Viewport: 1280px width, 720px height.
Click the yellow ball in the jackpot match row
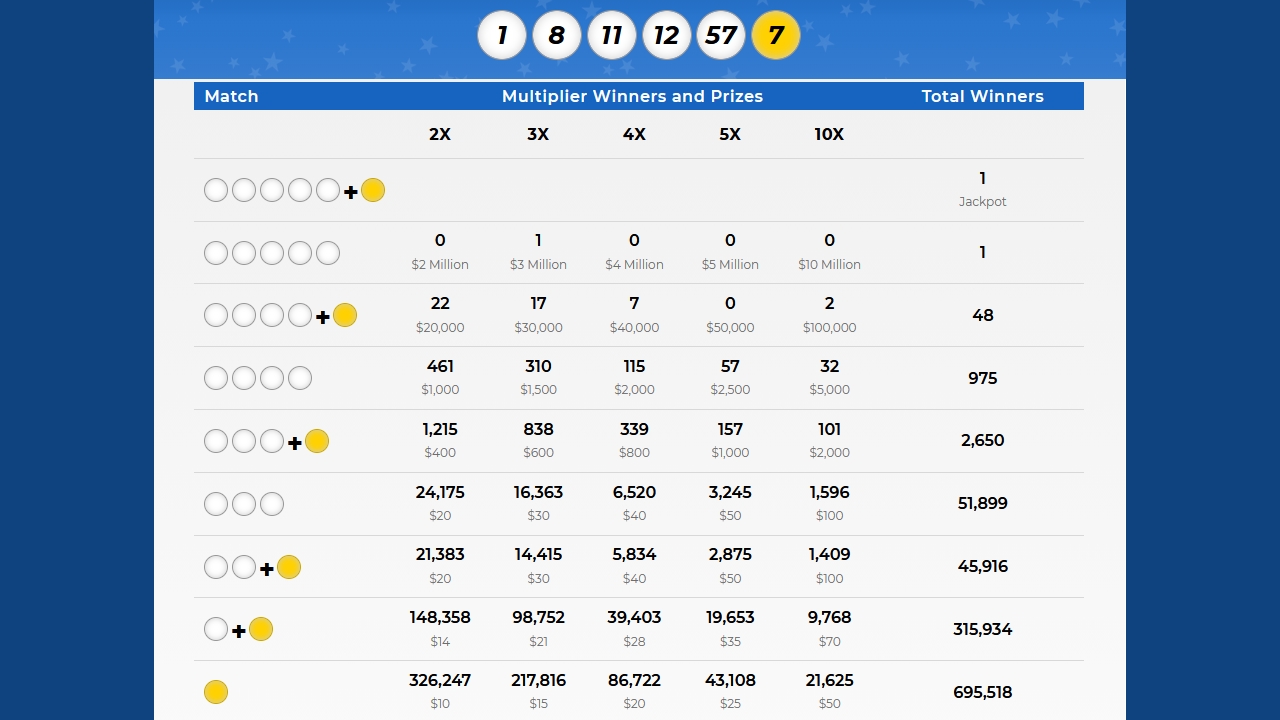pos(373,190)
